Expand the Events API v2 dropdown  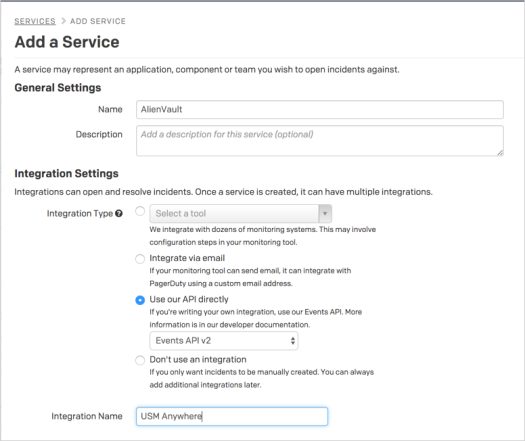[224, 341]
